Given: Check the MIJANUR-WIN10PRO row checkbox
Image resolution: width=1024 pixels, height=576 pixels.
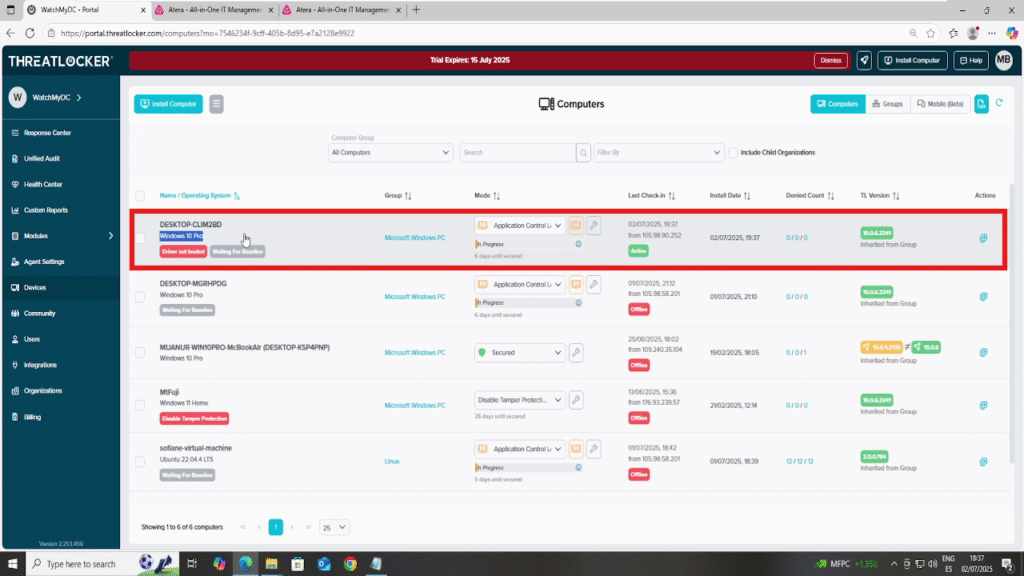Looking at the screenshot, I should click(140, 353).
